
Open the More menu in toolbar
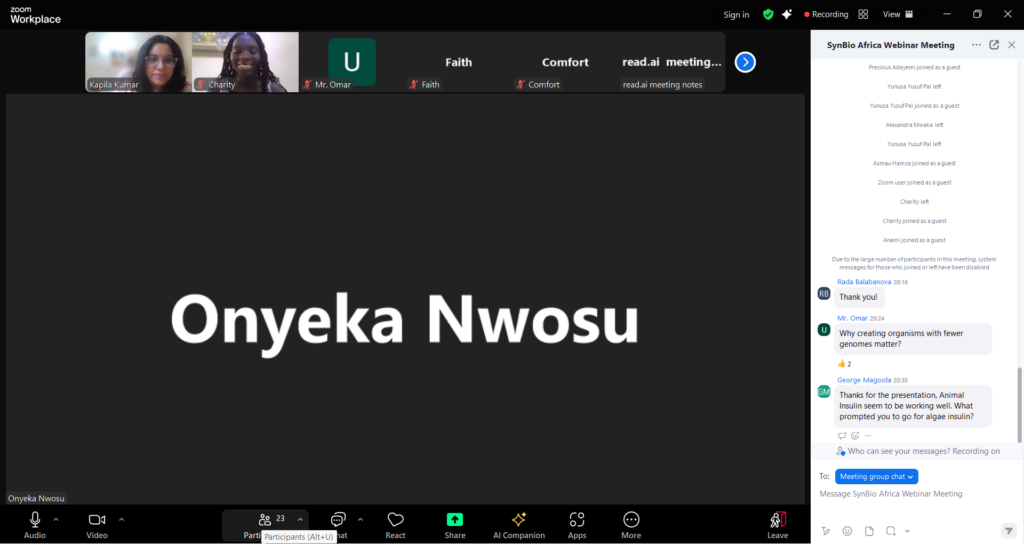pos(631,524)
